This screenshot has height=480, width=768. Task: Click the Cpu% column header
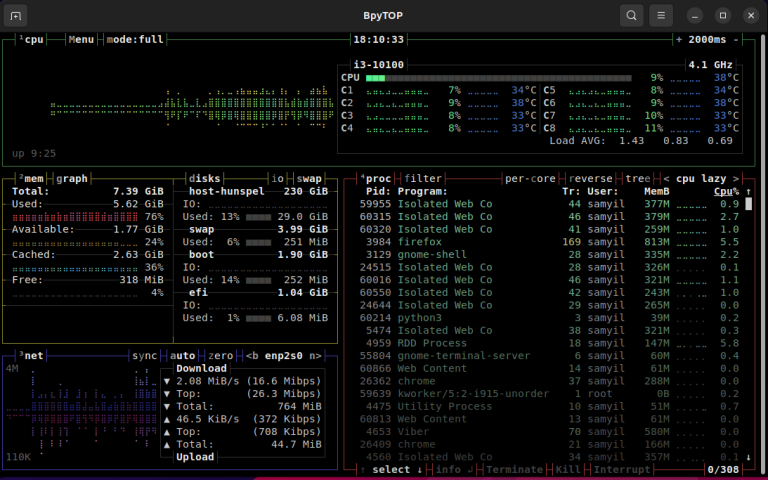(726, 192)
